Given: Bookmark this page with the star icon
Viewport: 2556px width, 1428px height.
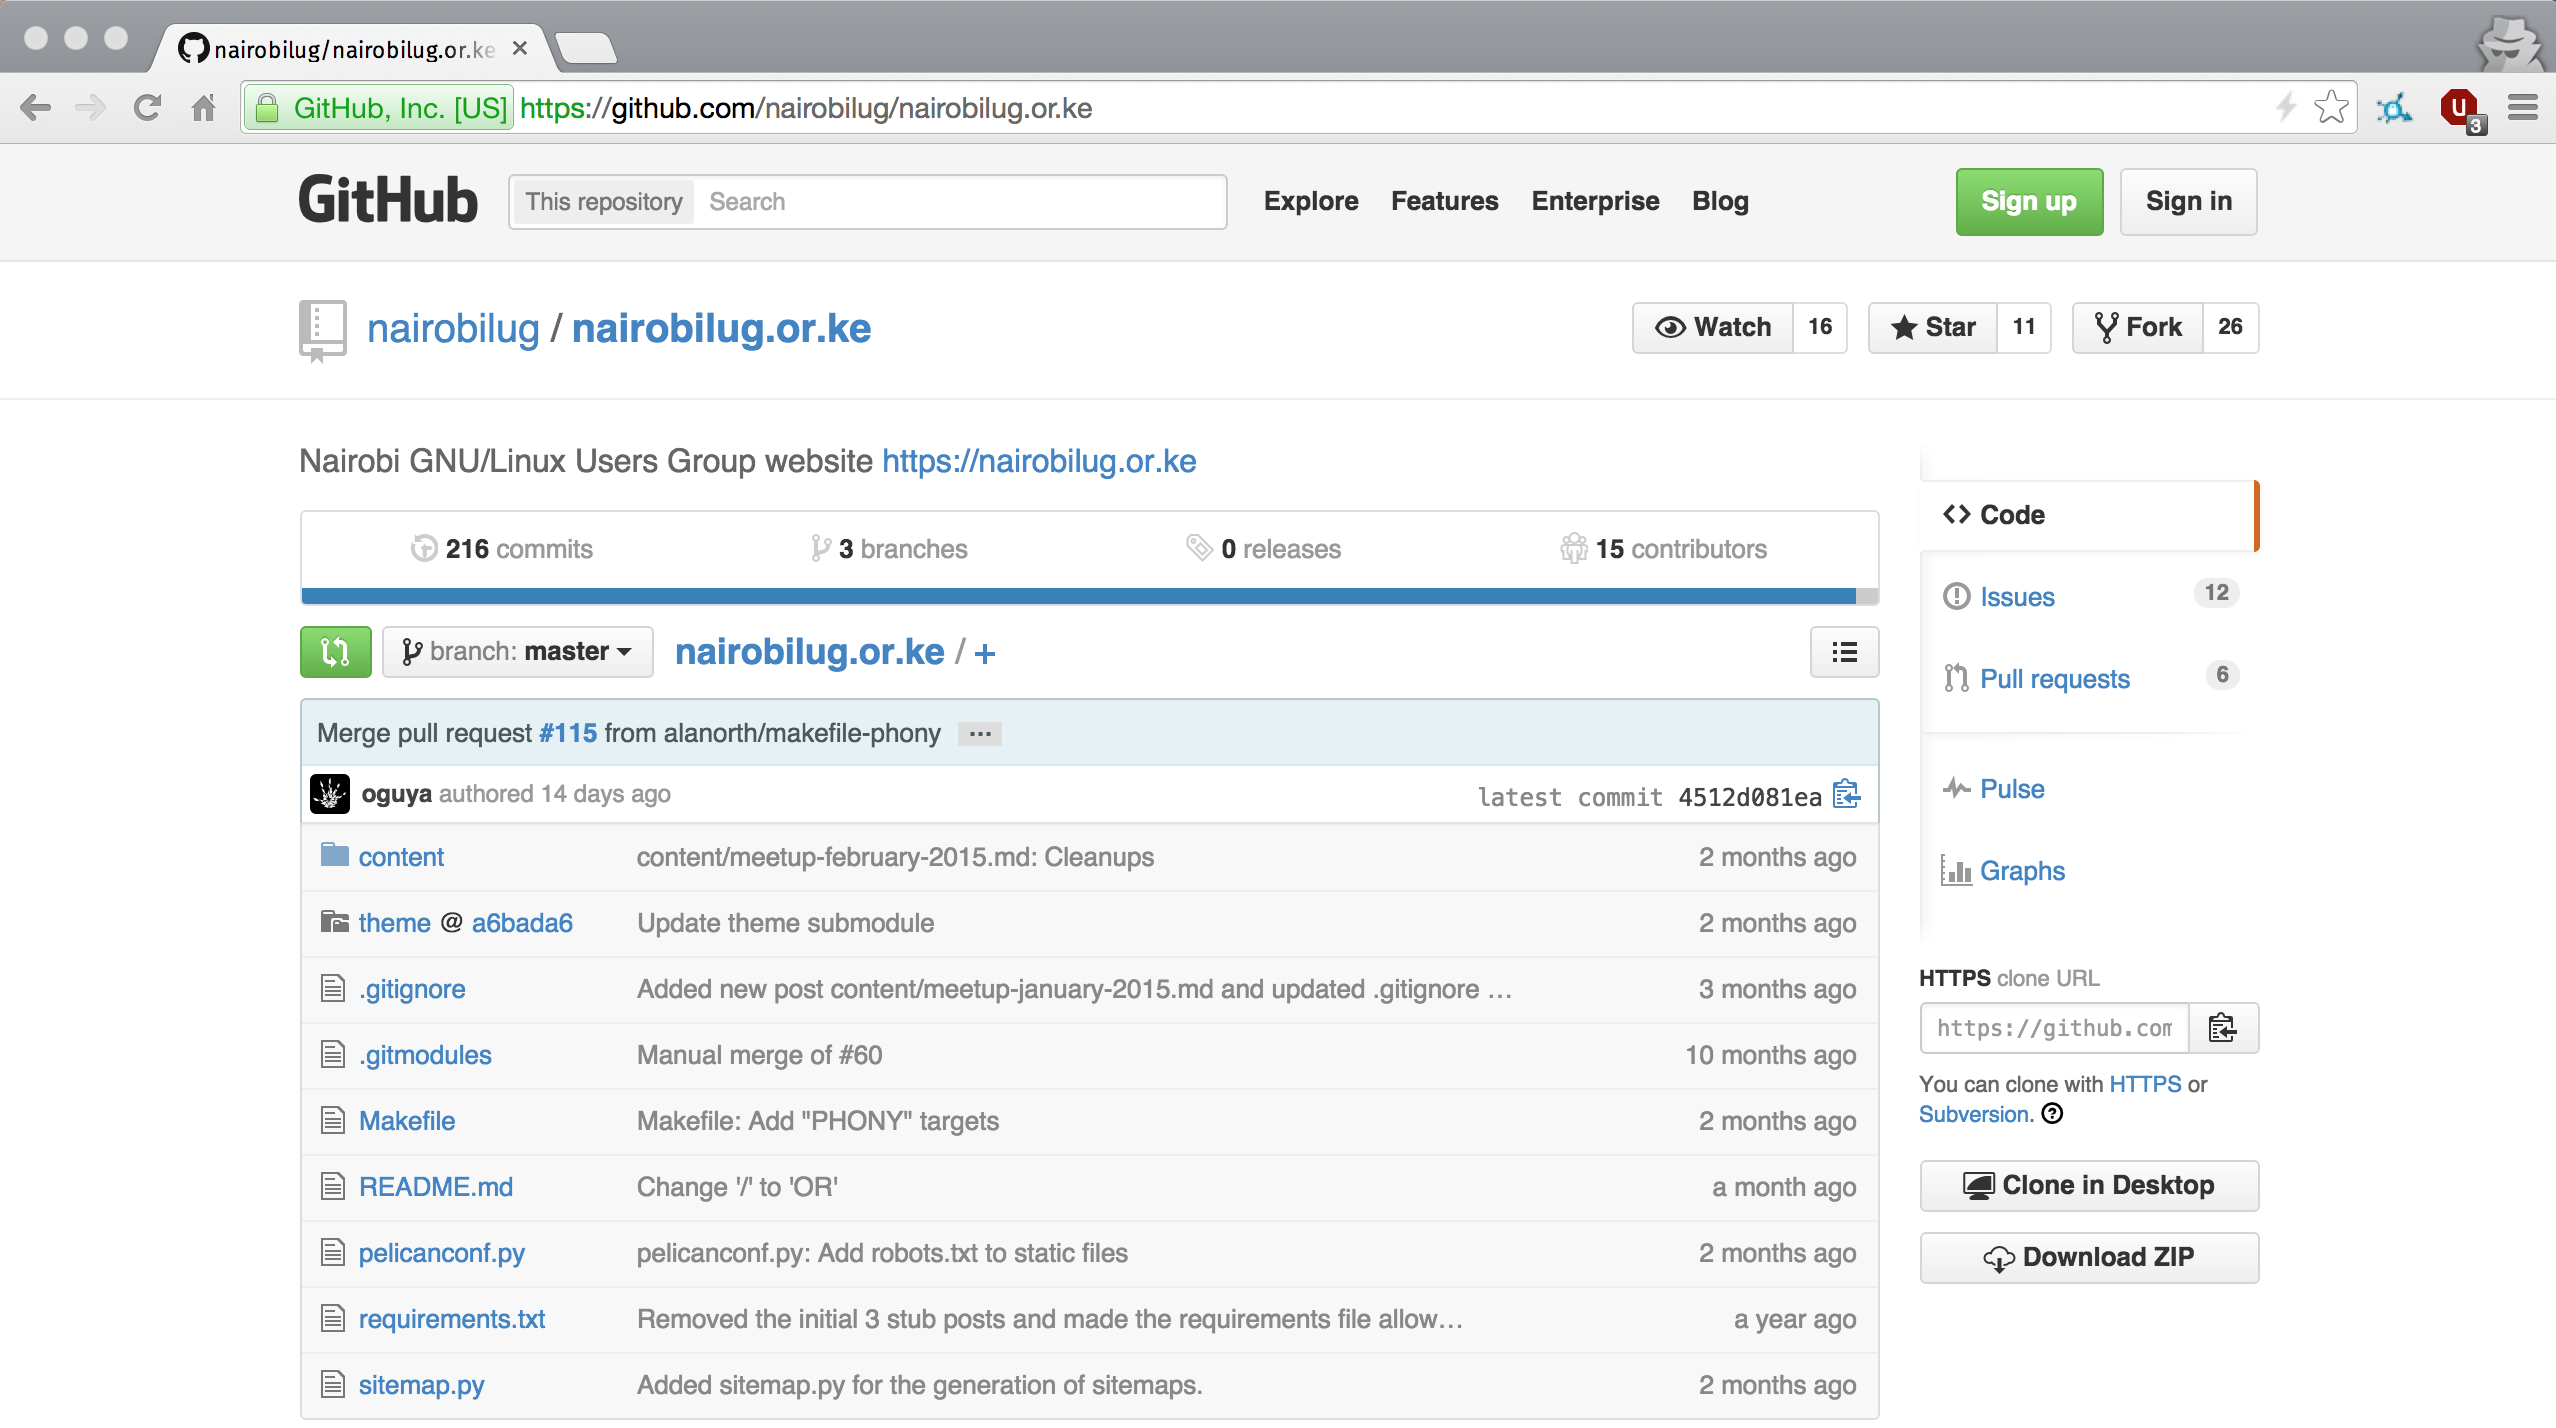Looking at the screenshot, I should coord(2330,108).
